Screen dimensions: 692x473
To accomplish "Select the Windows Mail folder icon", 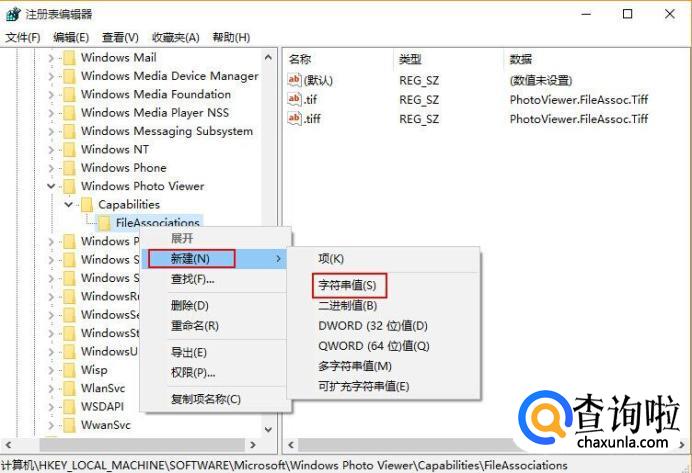I will 69,58.
